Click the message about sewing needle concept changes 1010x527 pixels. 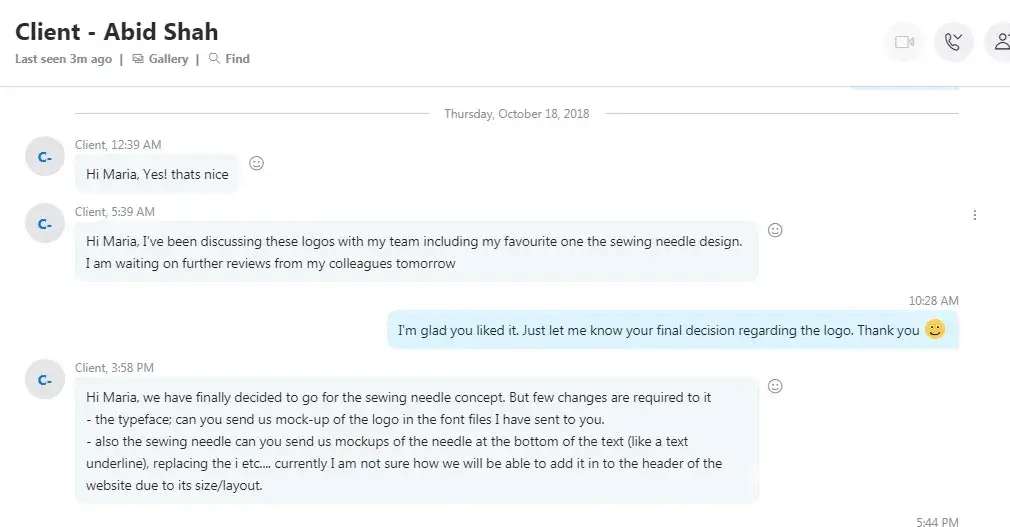[415, 440]
